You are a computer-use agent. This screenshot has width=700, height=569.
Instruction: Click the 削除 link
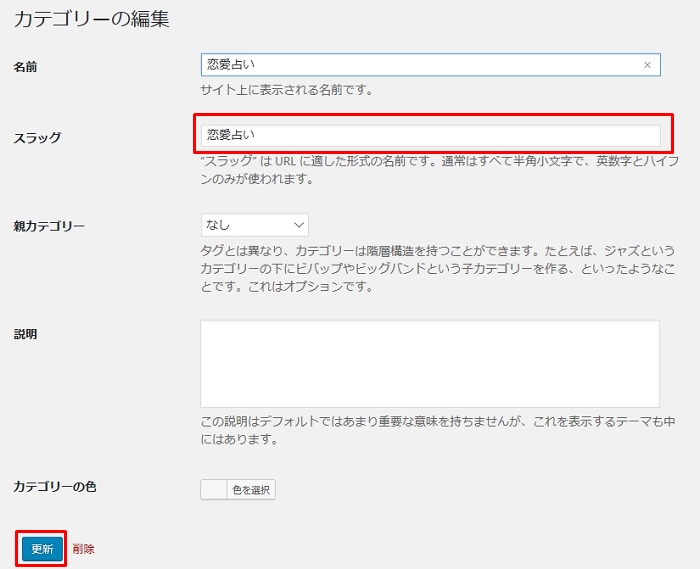[83, 549]
